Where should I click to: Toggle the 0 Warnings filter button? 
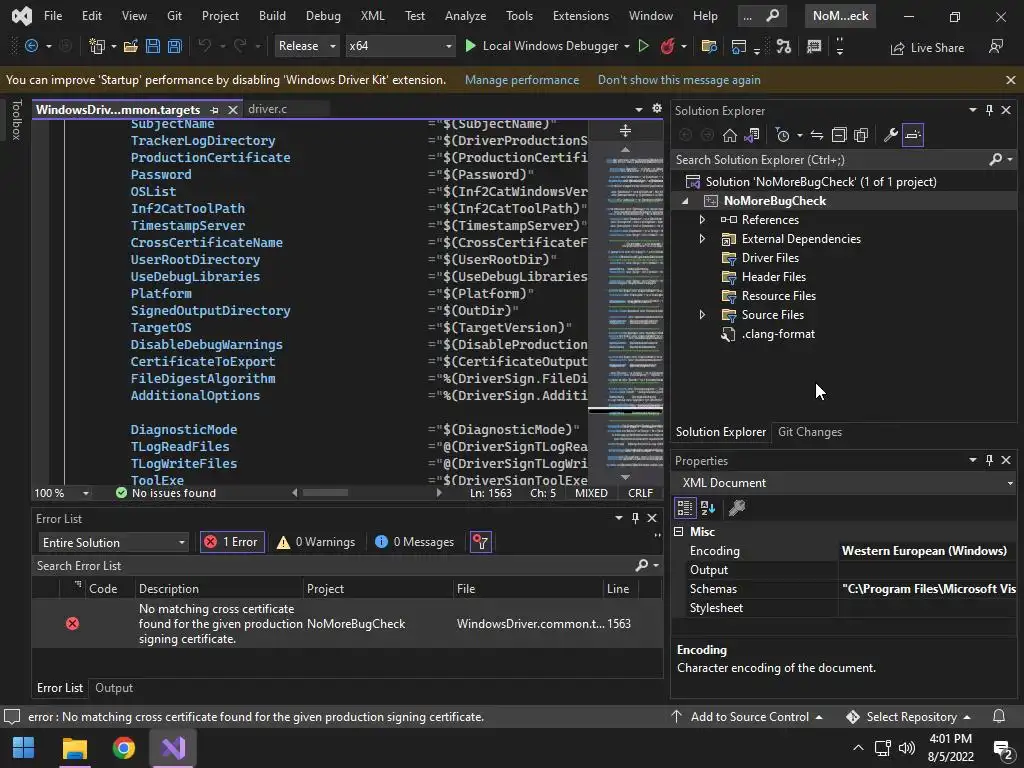point(315,542)
